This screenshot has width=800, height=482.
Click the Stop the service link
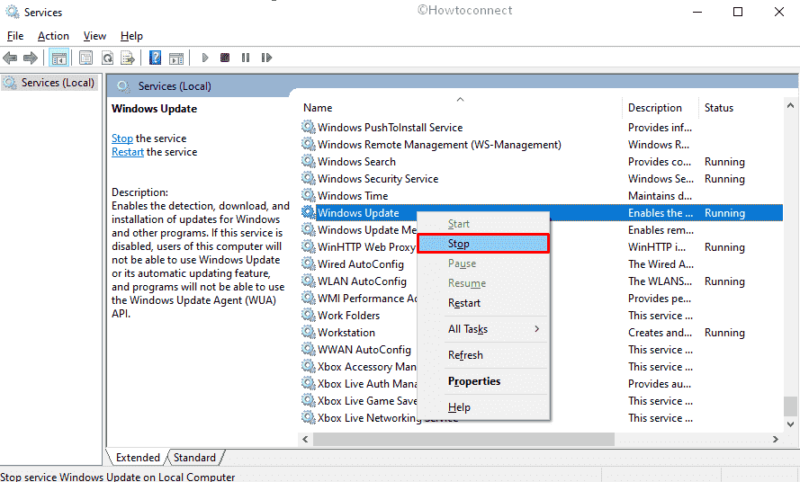pyautogui.click(x=122, y=138)
